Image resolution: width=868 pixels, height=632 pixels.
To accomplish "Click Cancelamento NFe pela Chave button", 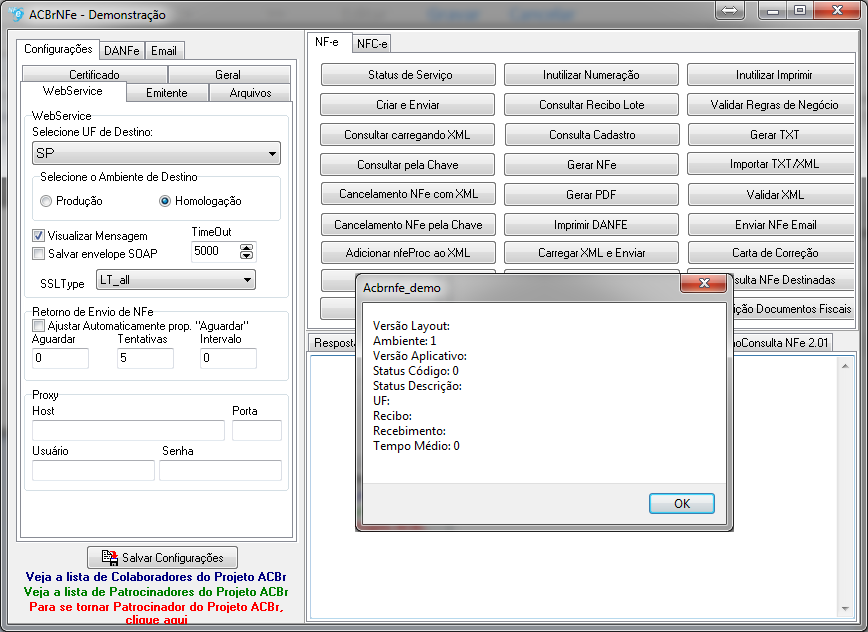I will point(409,225).
